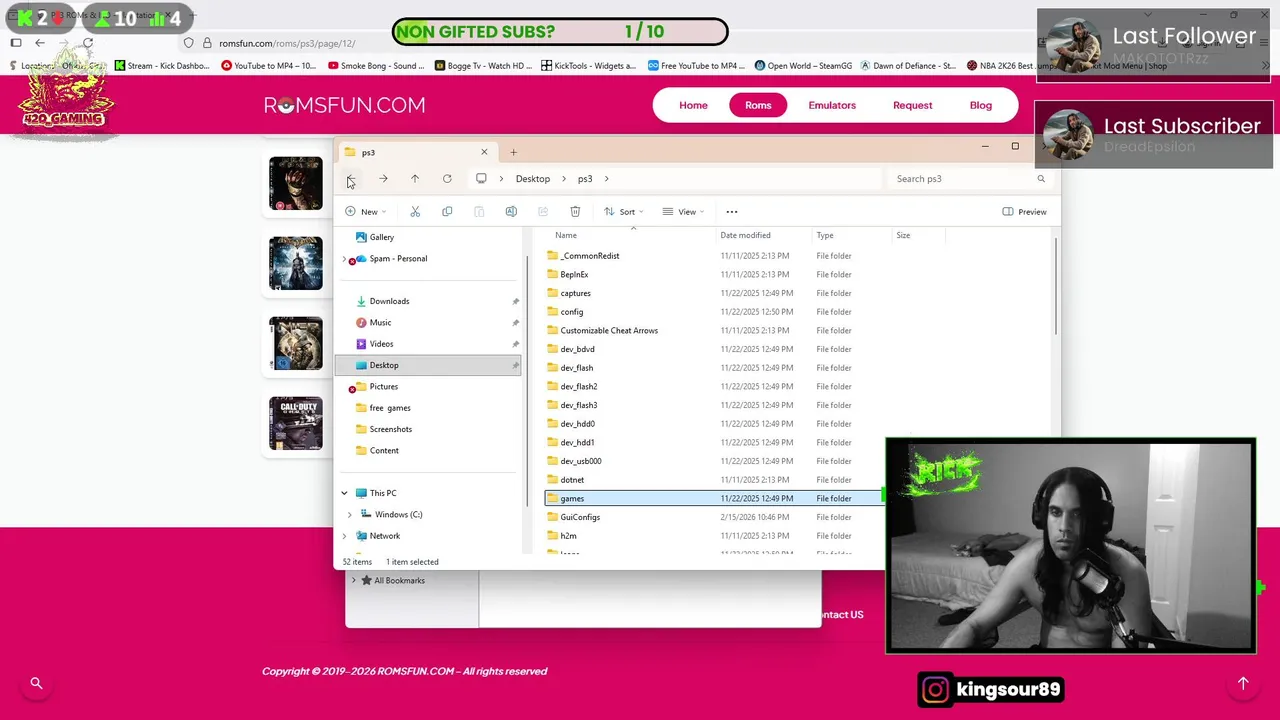Select the games folder row
1280x720 pixels.
[714, 498]
